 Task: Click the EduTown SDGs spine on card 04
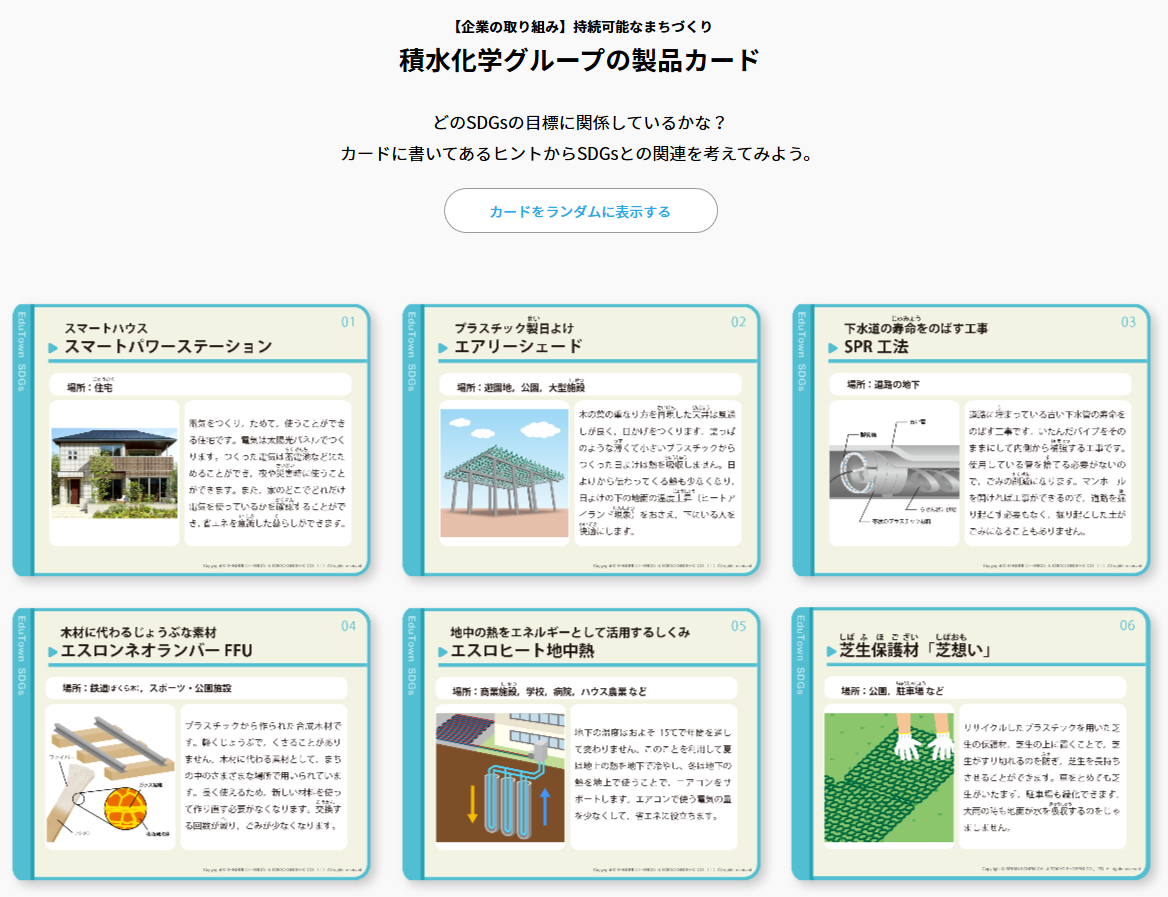point(22,656)
